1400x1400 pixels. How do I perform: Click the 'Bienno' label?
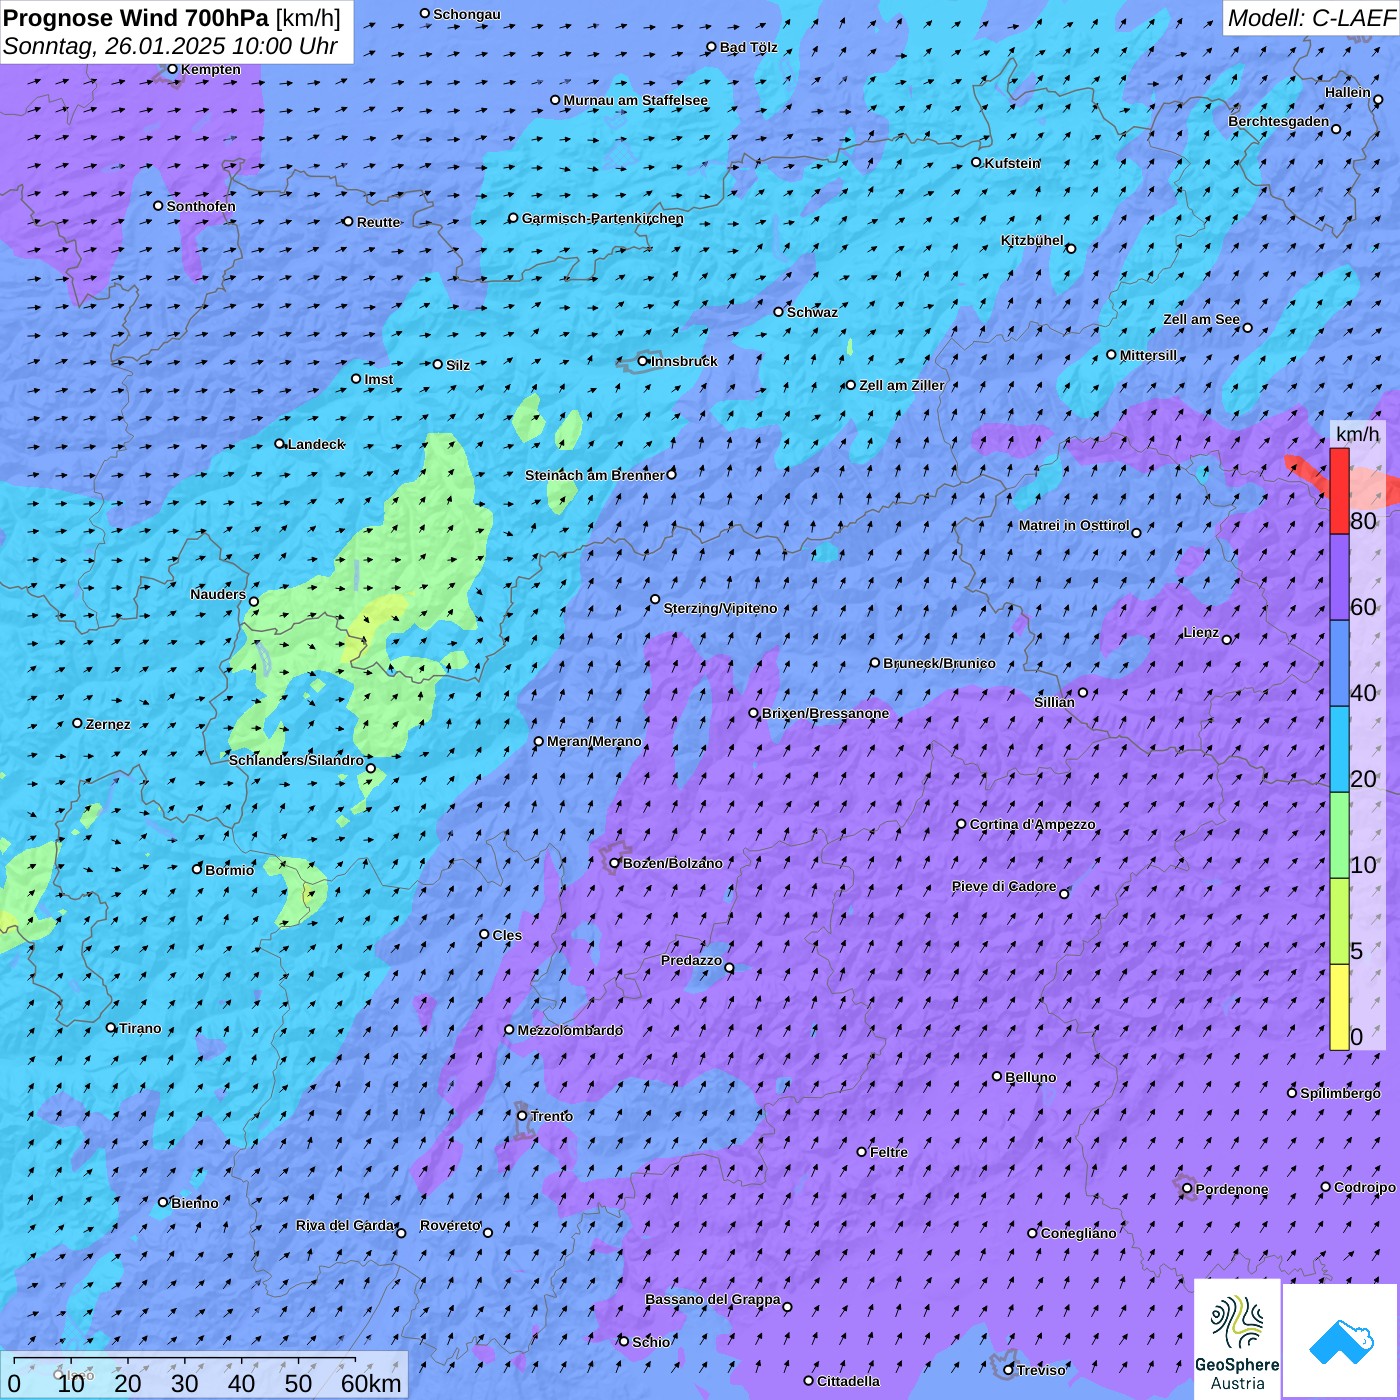point(194,1203)
